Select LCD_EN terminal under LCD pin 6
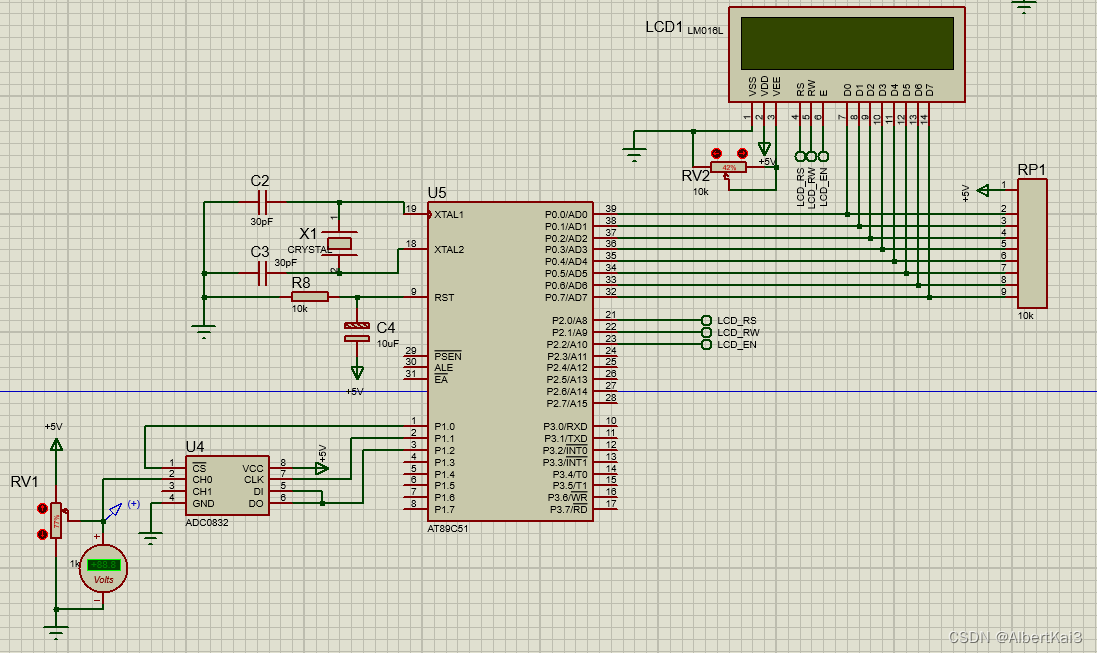The image size is (1097, 653). point(823,156)
